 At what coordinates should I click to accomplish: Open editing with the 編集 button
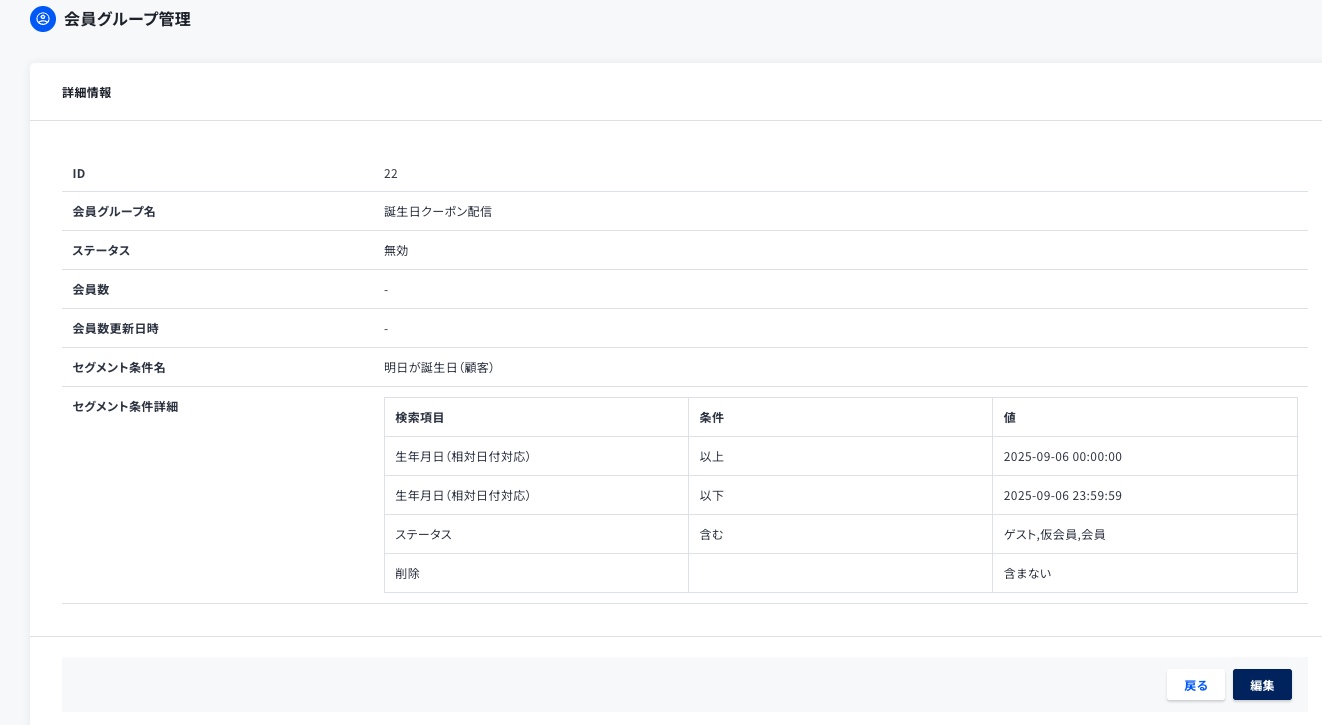pos(1261,685)
